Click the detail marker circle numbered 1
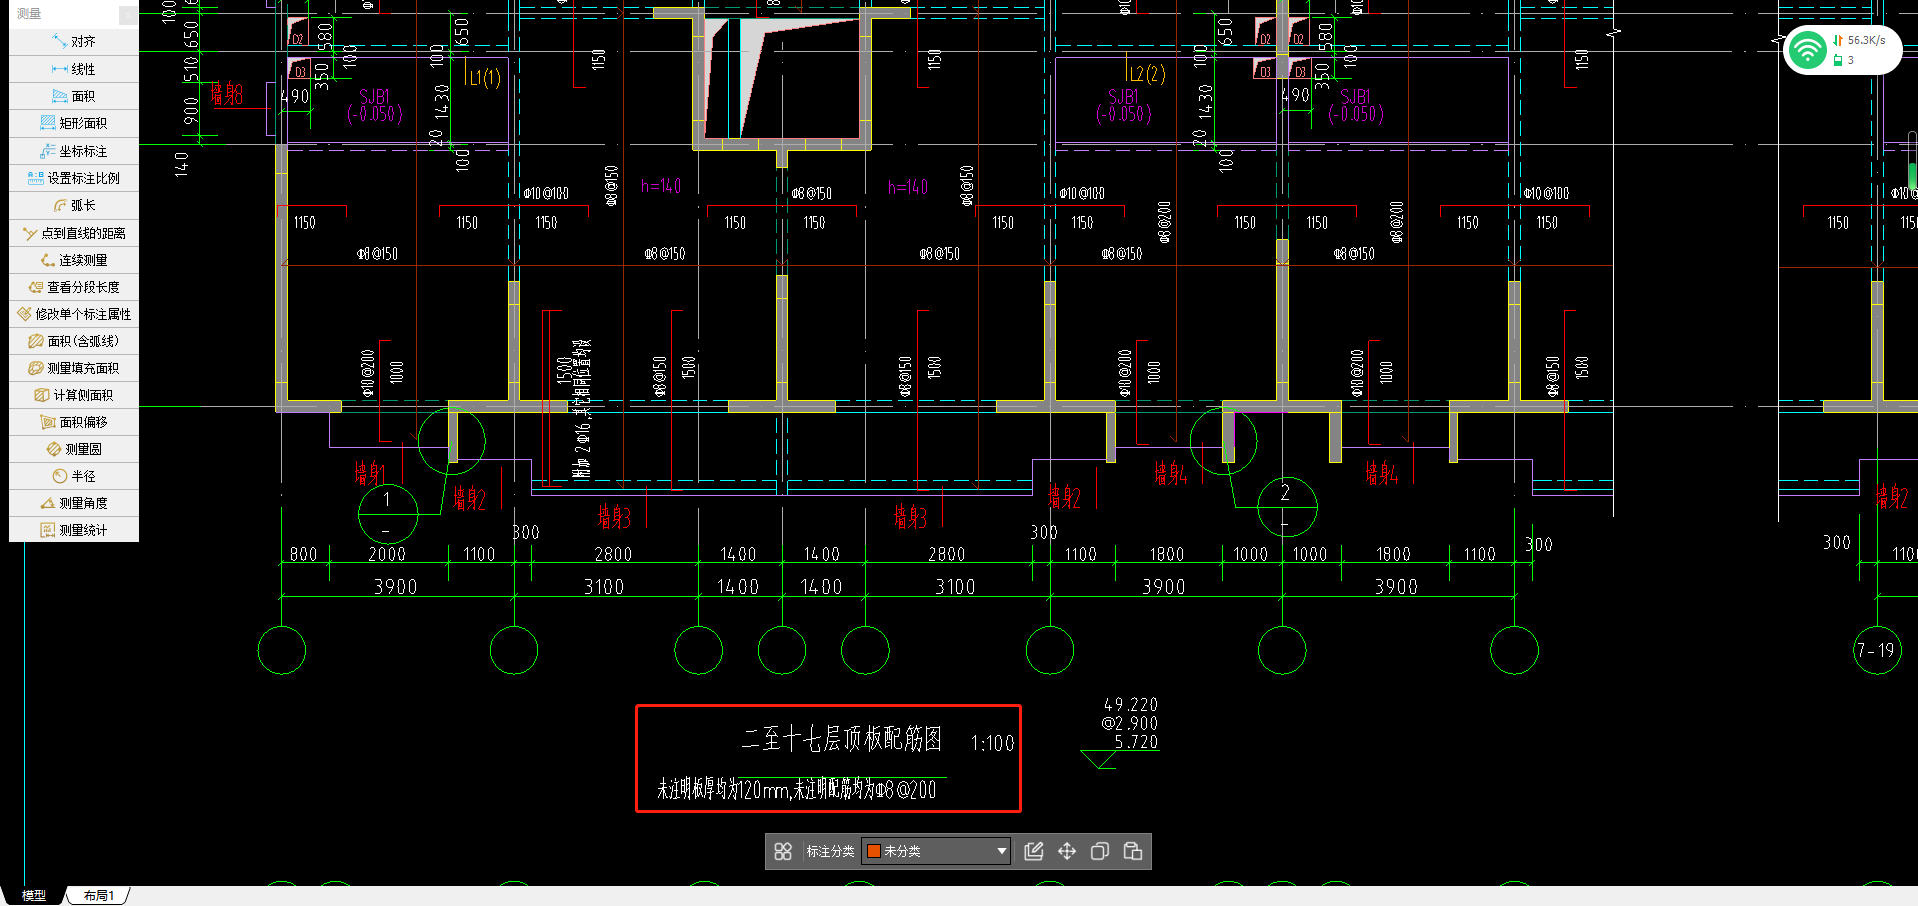 point(387,513)
